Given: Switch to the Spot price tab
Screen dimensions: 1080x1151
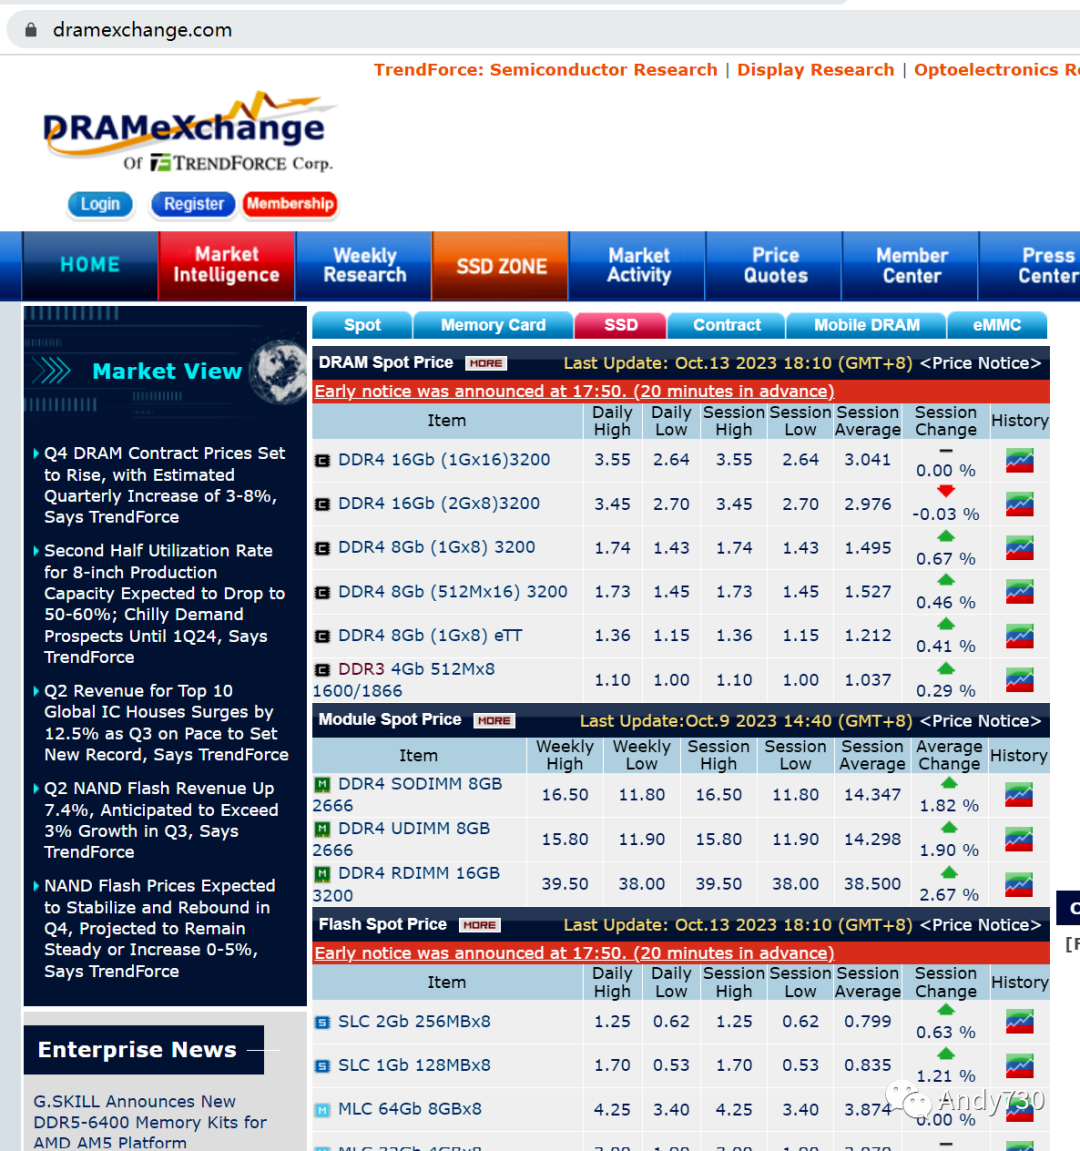Looking at the screenshot, I should pos(362,325).
